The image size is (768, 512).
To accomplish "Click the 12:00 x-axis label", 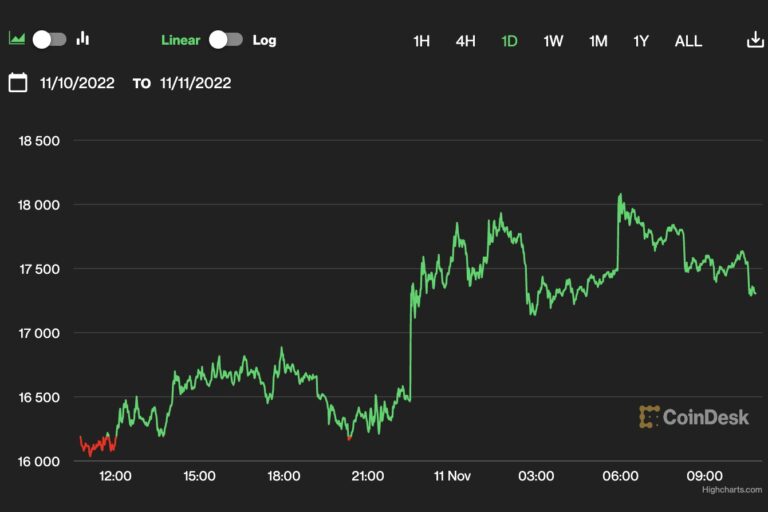I will (x=115, y=476).
